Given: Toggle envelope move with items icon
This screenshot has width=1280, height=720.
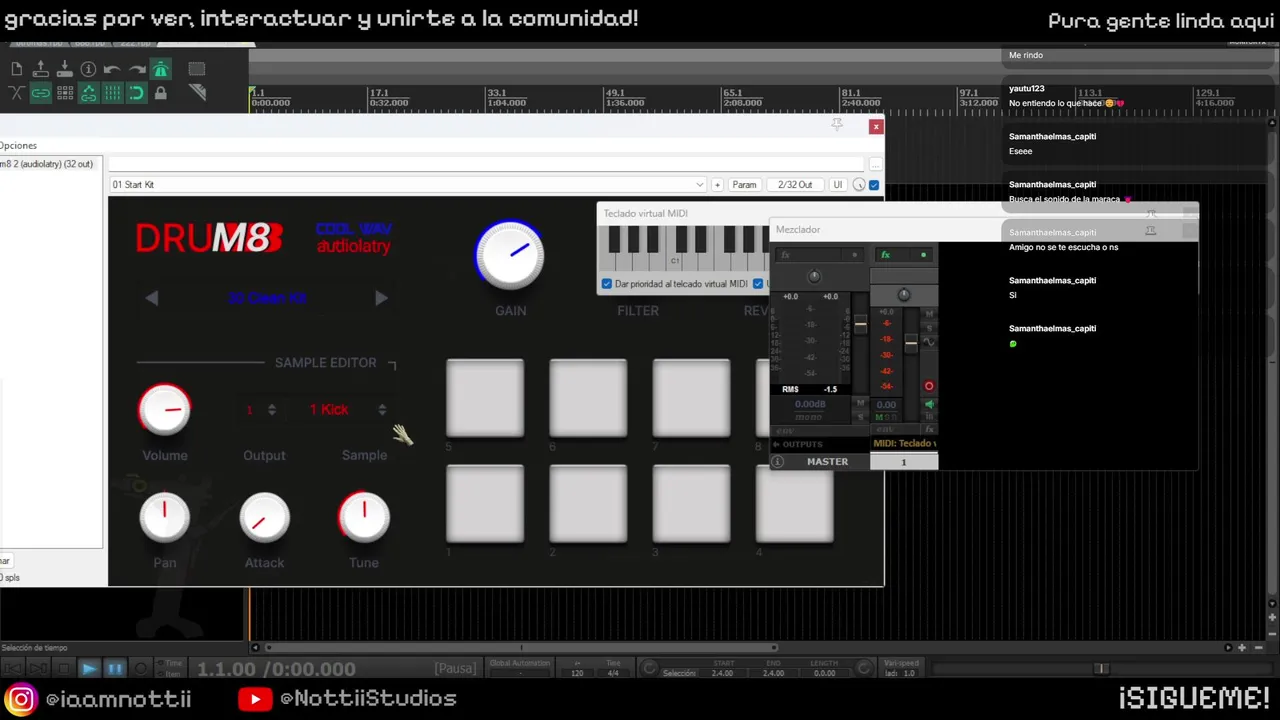Looking at the screenshot, I should coord(88,93).
